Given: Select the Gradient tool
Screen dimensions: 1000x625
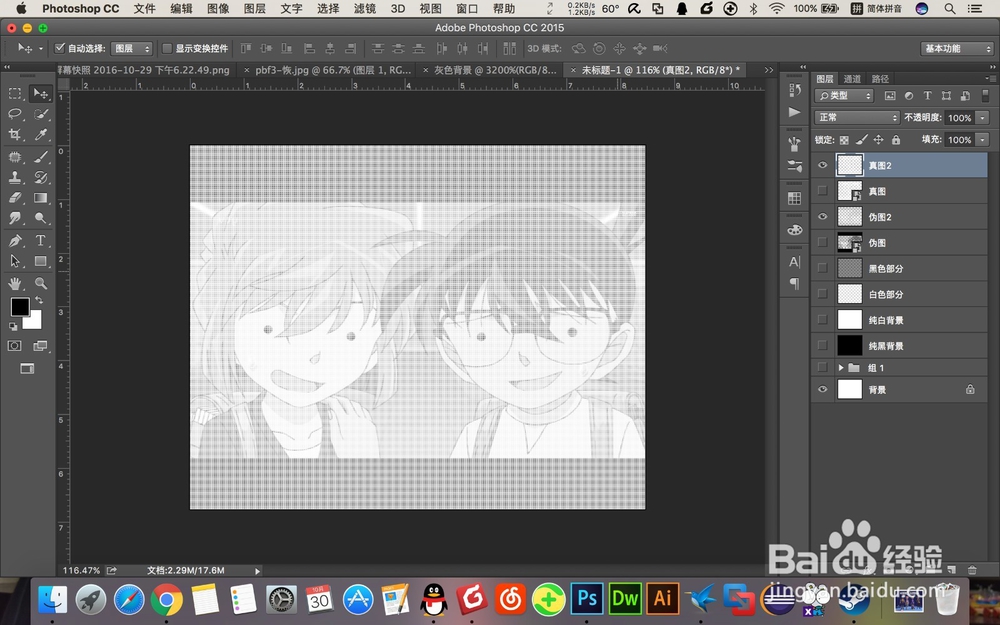Looking at the screenshot, I should pyautogui.click(x=40, y=198).
